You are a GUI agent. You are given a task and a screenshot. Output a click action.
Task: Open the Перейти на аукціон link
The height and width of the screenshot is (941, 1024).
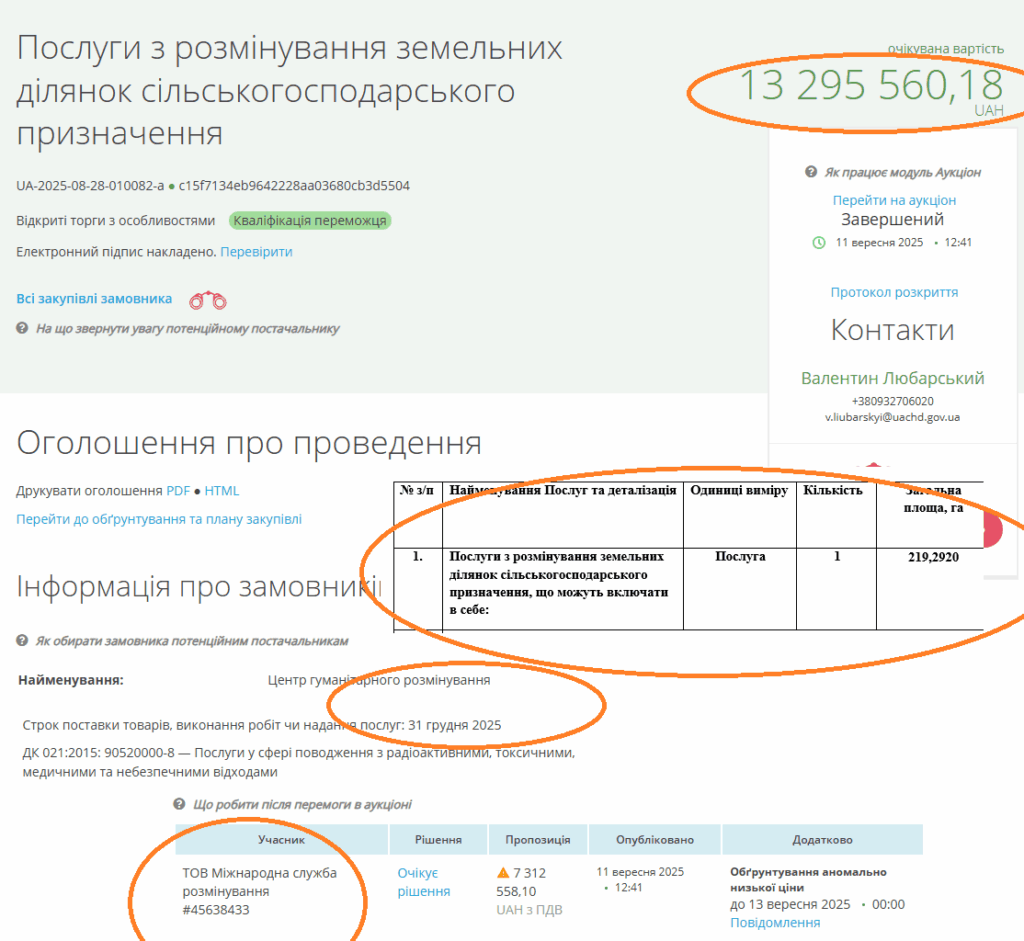[894, 200]
